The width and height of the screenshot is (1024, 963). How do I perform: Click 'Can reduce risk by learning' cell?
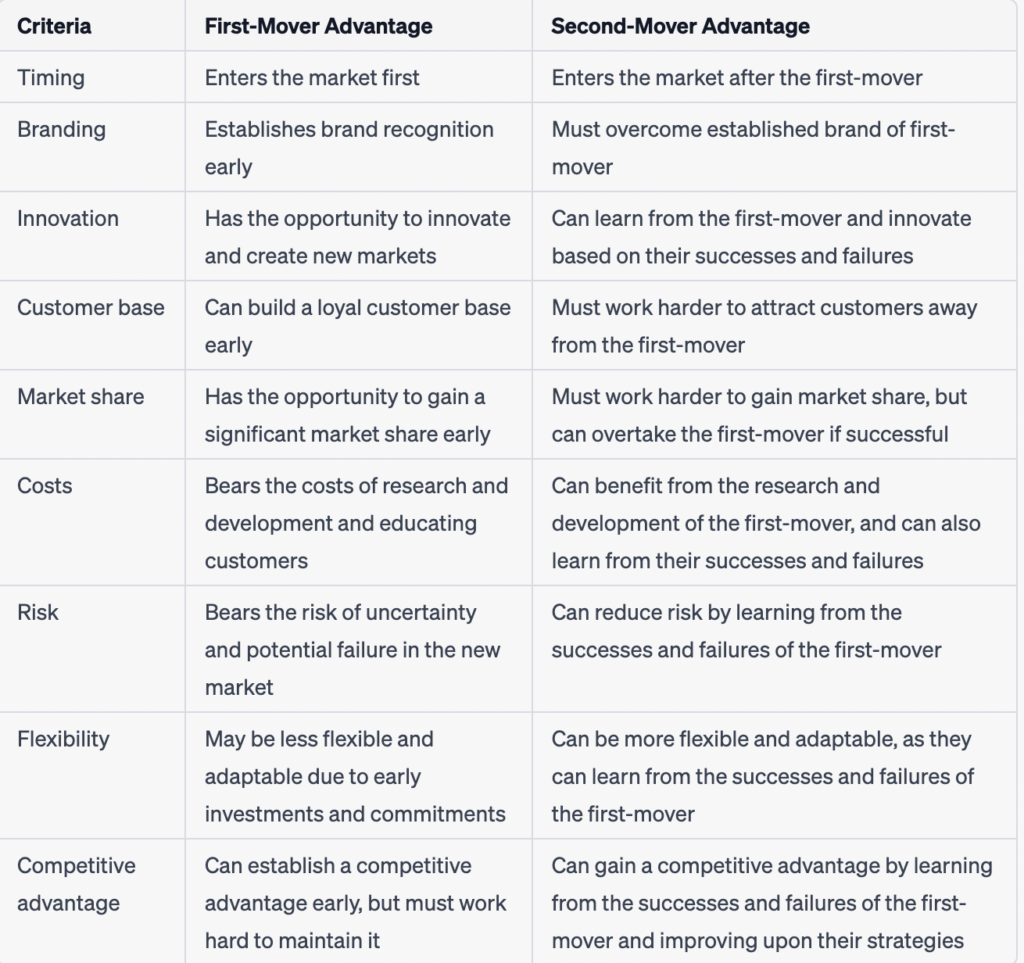[x=746, y=631]
